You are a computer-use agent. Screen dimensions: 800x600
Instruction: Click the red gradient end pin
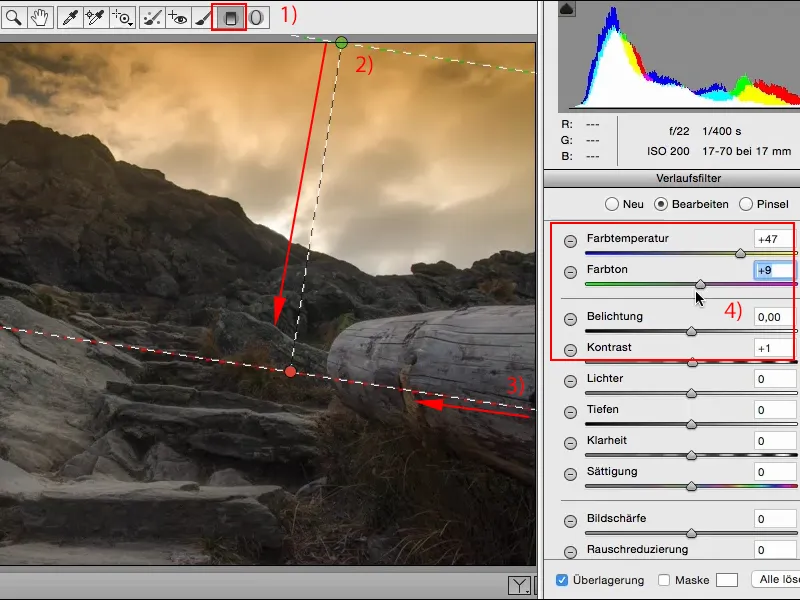pos(290,371)
